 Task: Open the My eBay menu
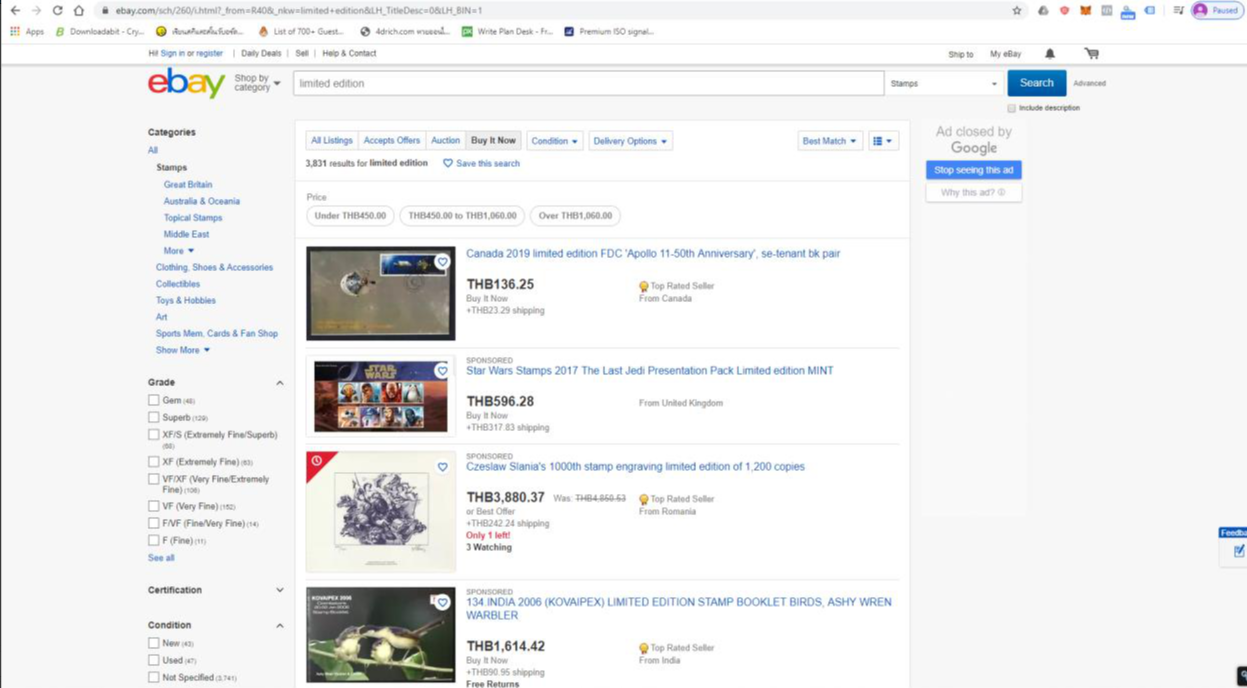(1005, 54)
